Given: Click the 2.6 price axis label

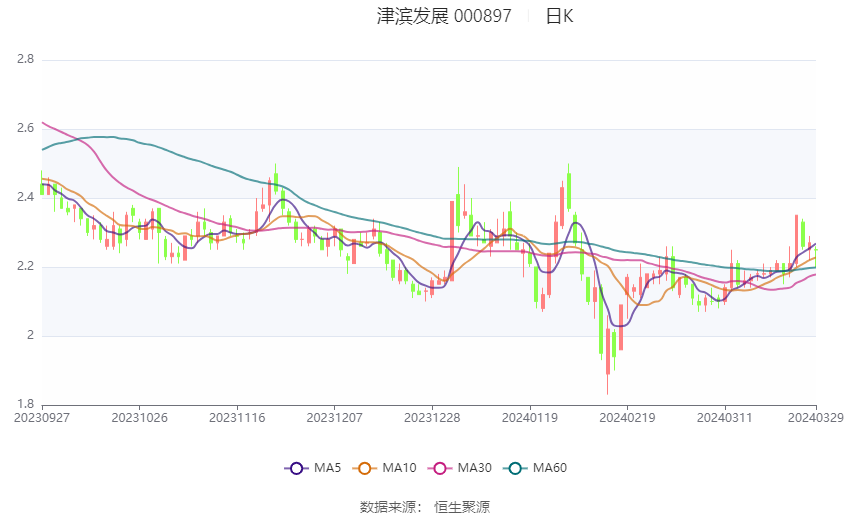Looking at the screenshot, I should pyautogui.click(x=25, y=128).
